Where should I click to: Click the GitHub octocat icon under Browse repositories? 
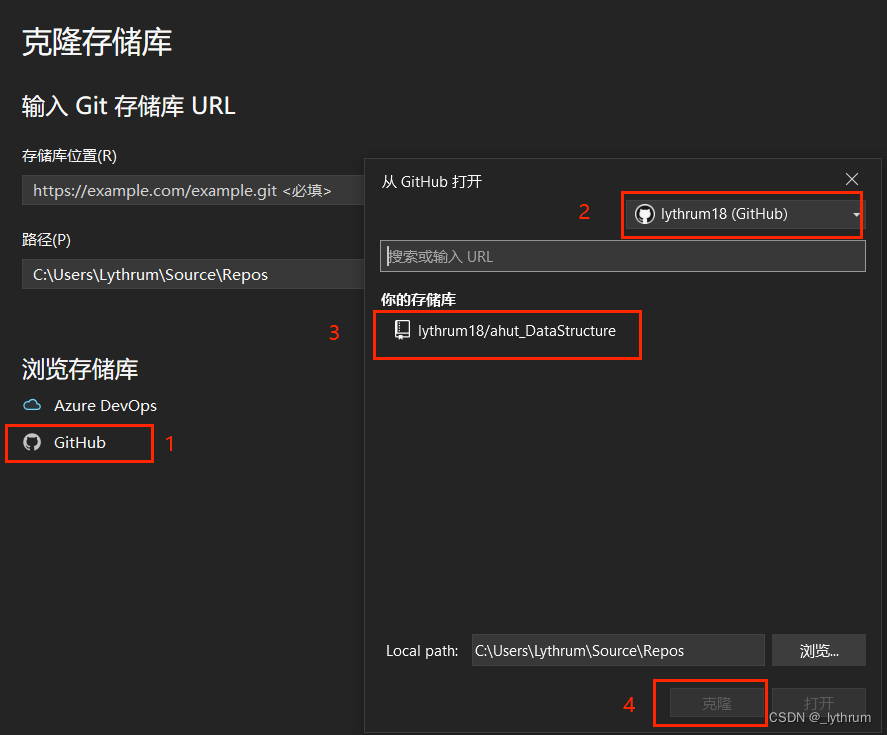[32, 442]
